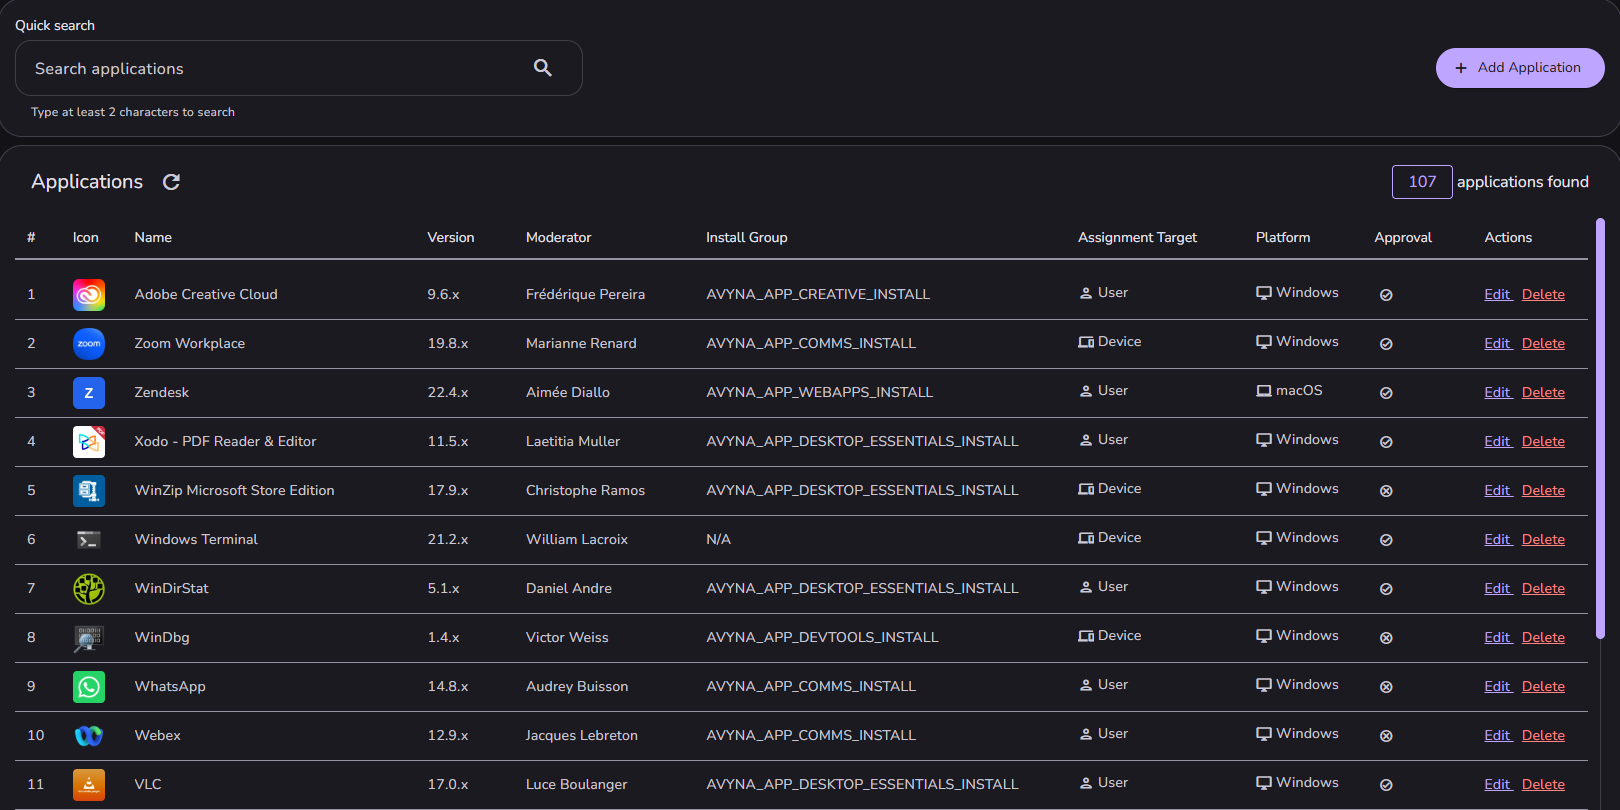Delete the VLC application

[1543, 785]
